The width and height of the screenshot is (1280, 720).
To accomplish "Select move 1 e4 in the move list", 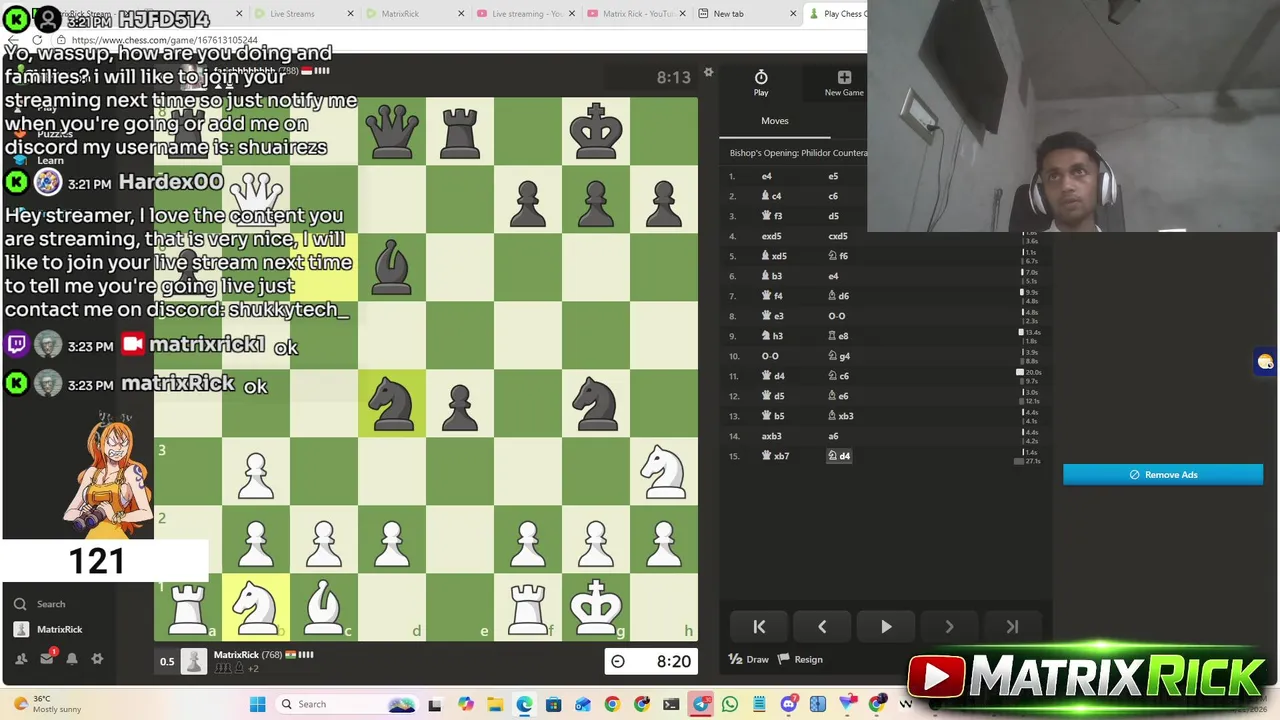I will [767, 176].
